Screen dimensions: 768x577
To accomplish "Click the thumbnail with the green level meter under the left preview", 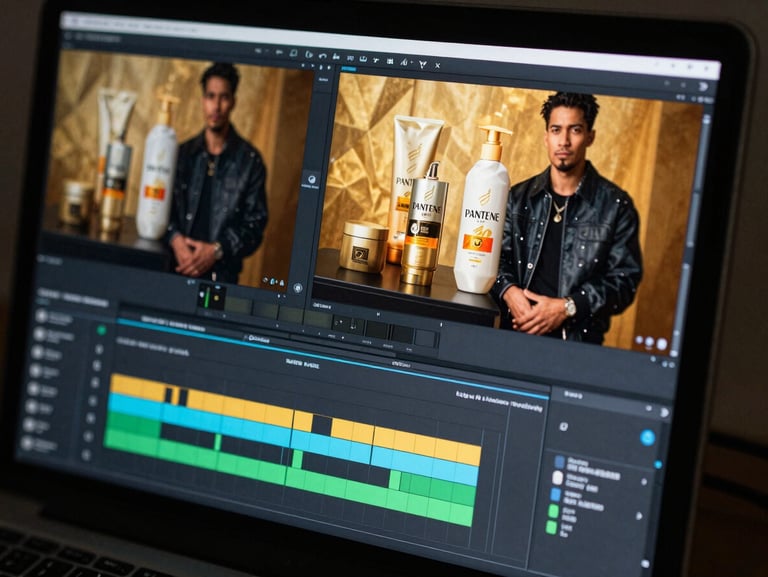I will (212, 297).
